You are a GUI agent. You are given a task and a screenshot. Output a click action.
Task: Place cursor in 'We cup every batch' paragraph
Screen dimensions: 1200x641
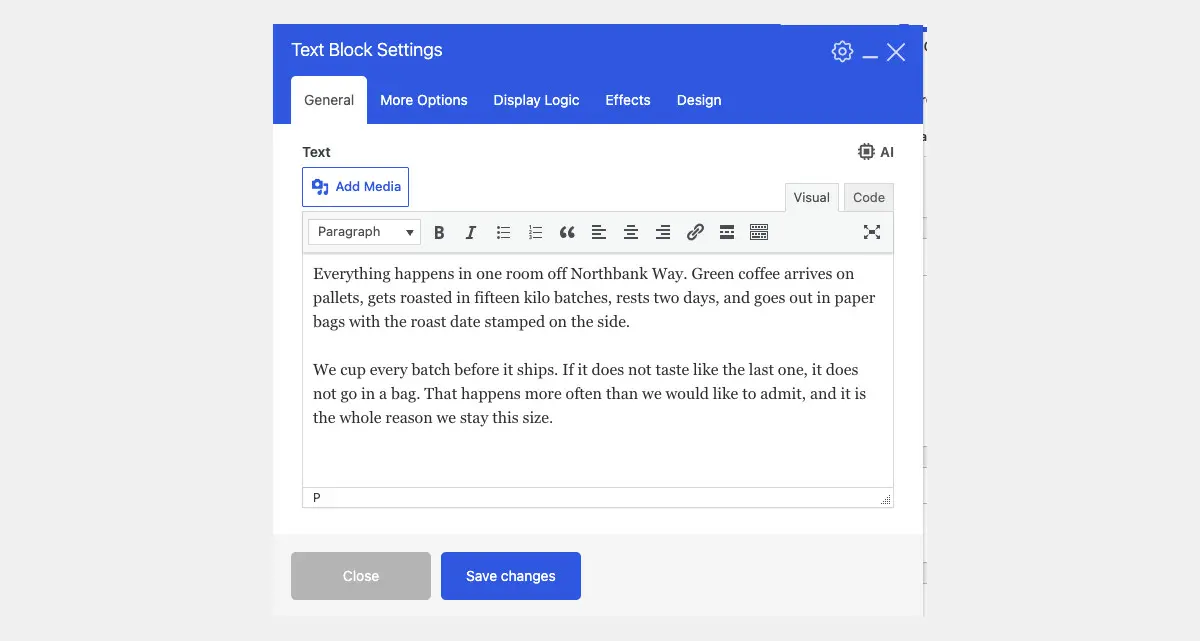[x=590, y=394]
